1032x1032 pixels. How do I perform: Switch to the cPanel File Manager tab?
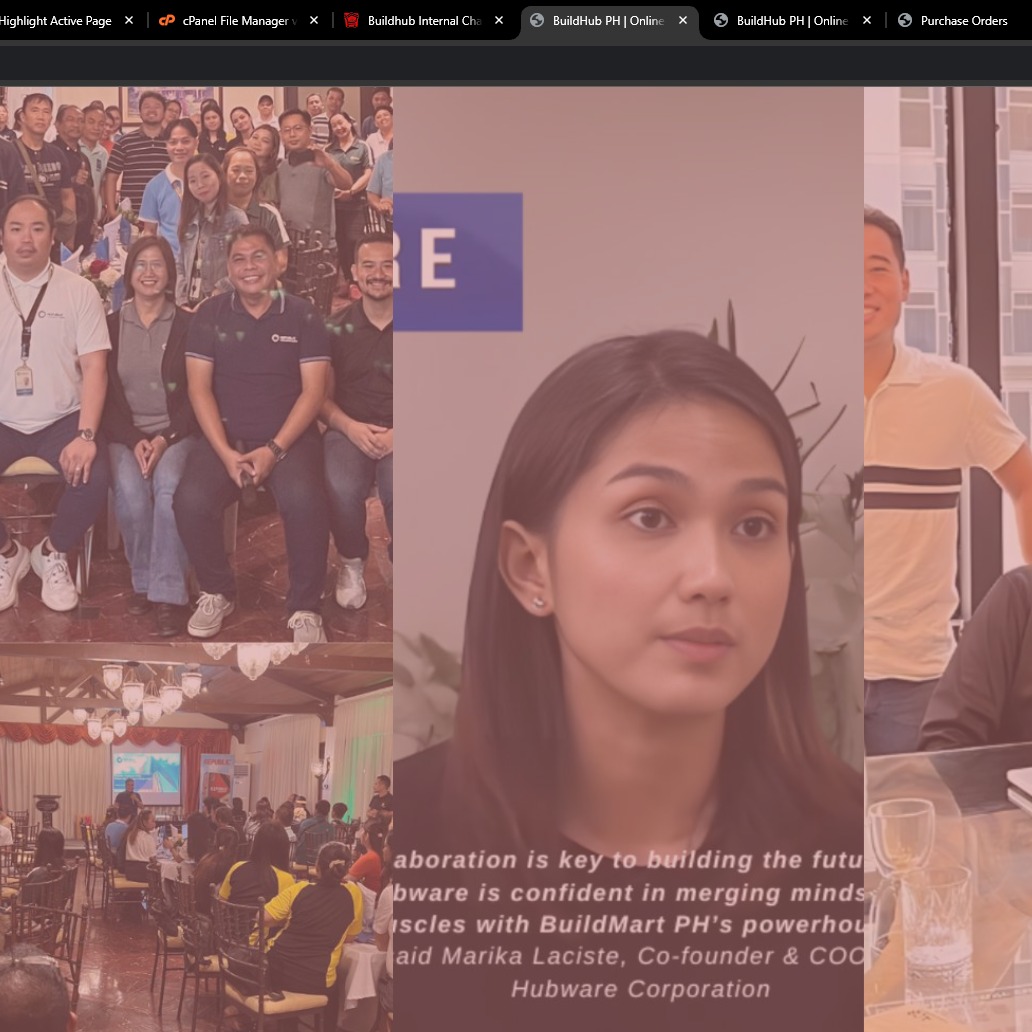(x=240, y=20)
